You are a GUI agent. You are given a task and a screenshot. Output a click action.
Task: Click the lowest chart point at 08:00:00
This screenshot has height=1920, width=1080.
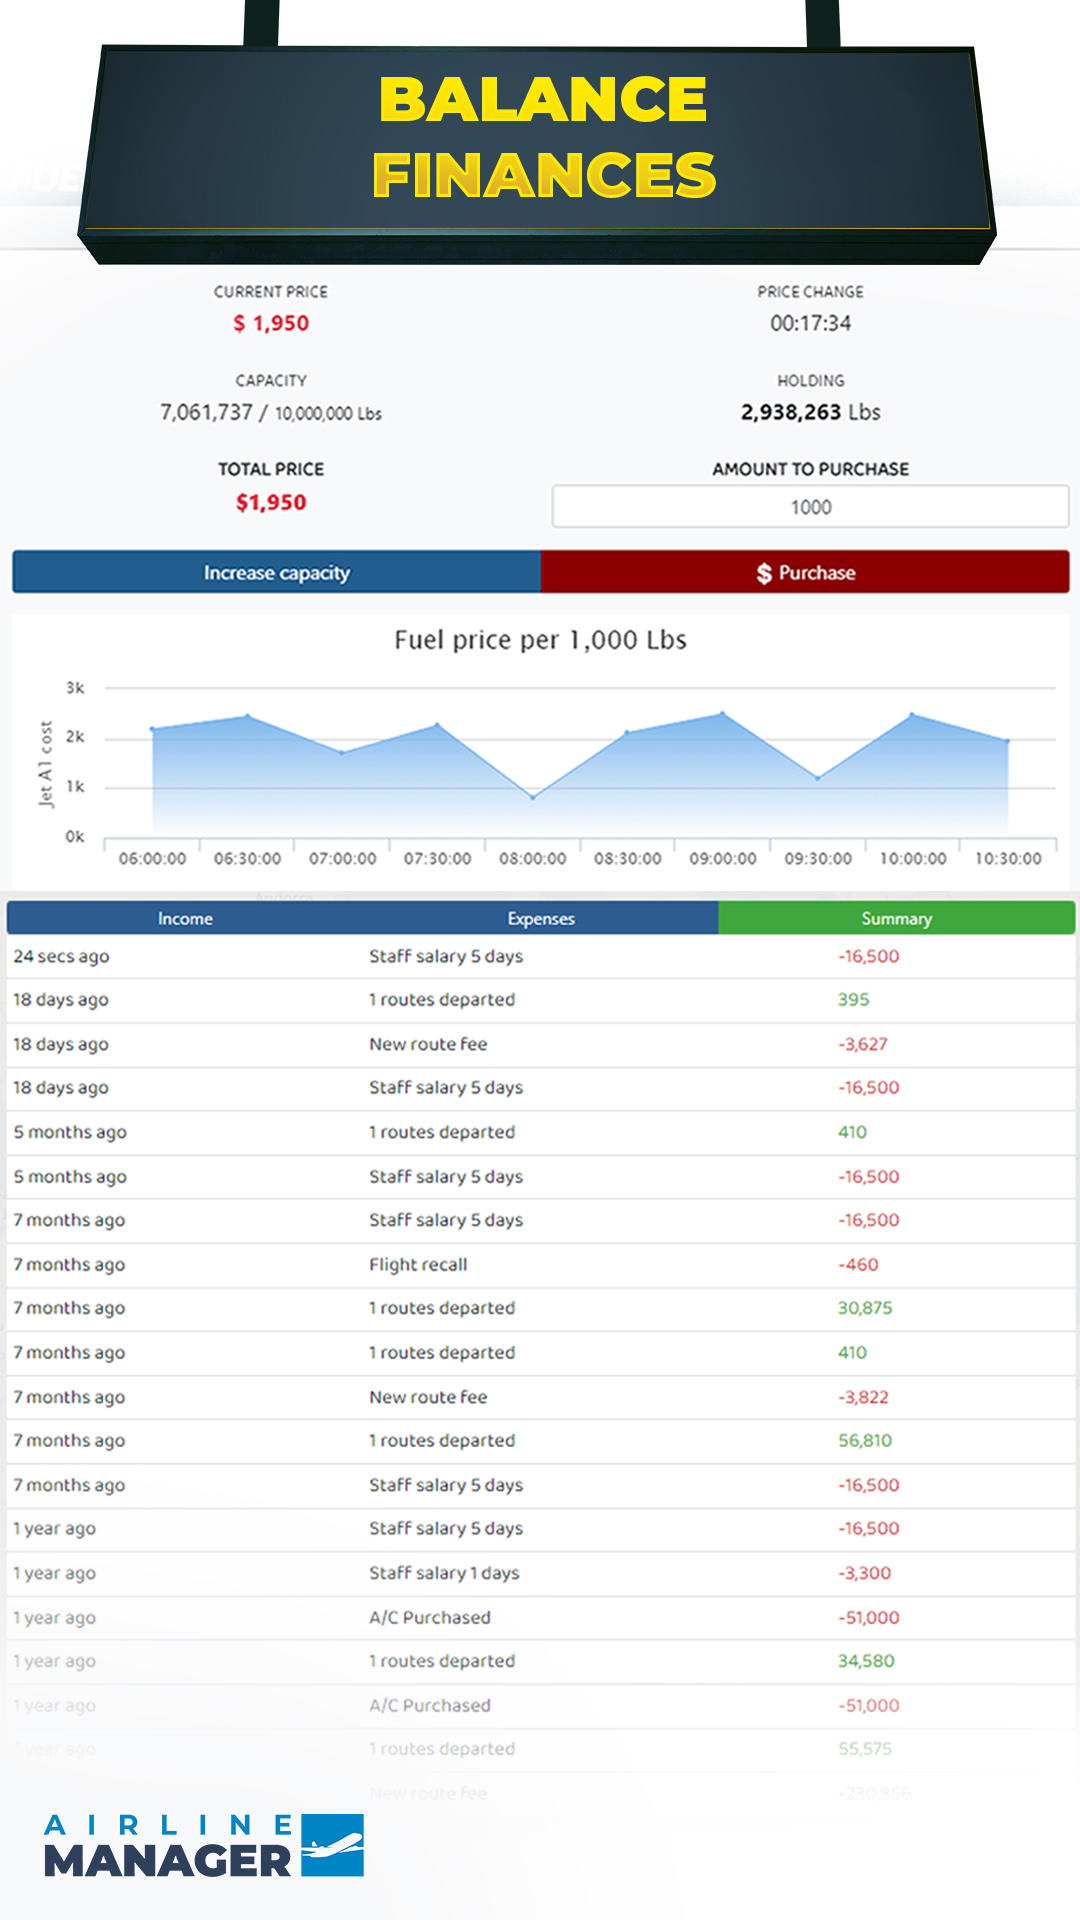[533, 797]
